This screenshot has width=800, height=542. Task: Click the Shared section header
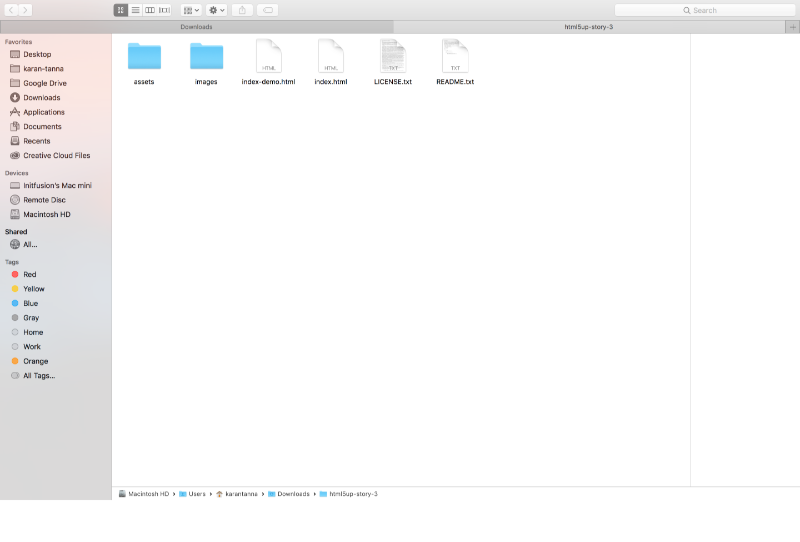point(16,232)
